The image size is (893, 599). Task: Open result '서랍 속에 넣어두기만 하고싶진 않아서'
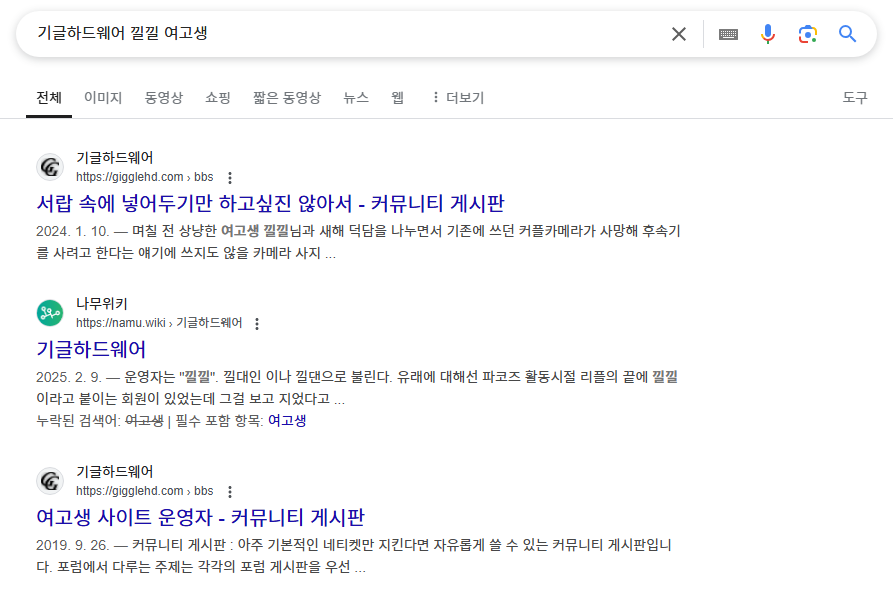coord(271,203)
